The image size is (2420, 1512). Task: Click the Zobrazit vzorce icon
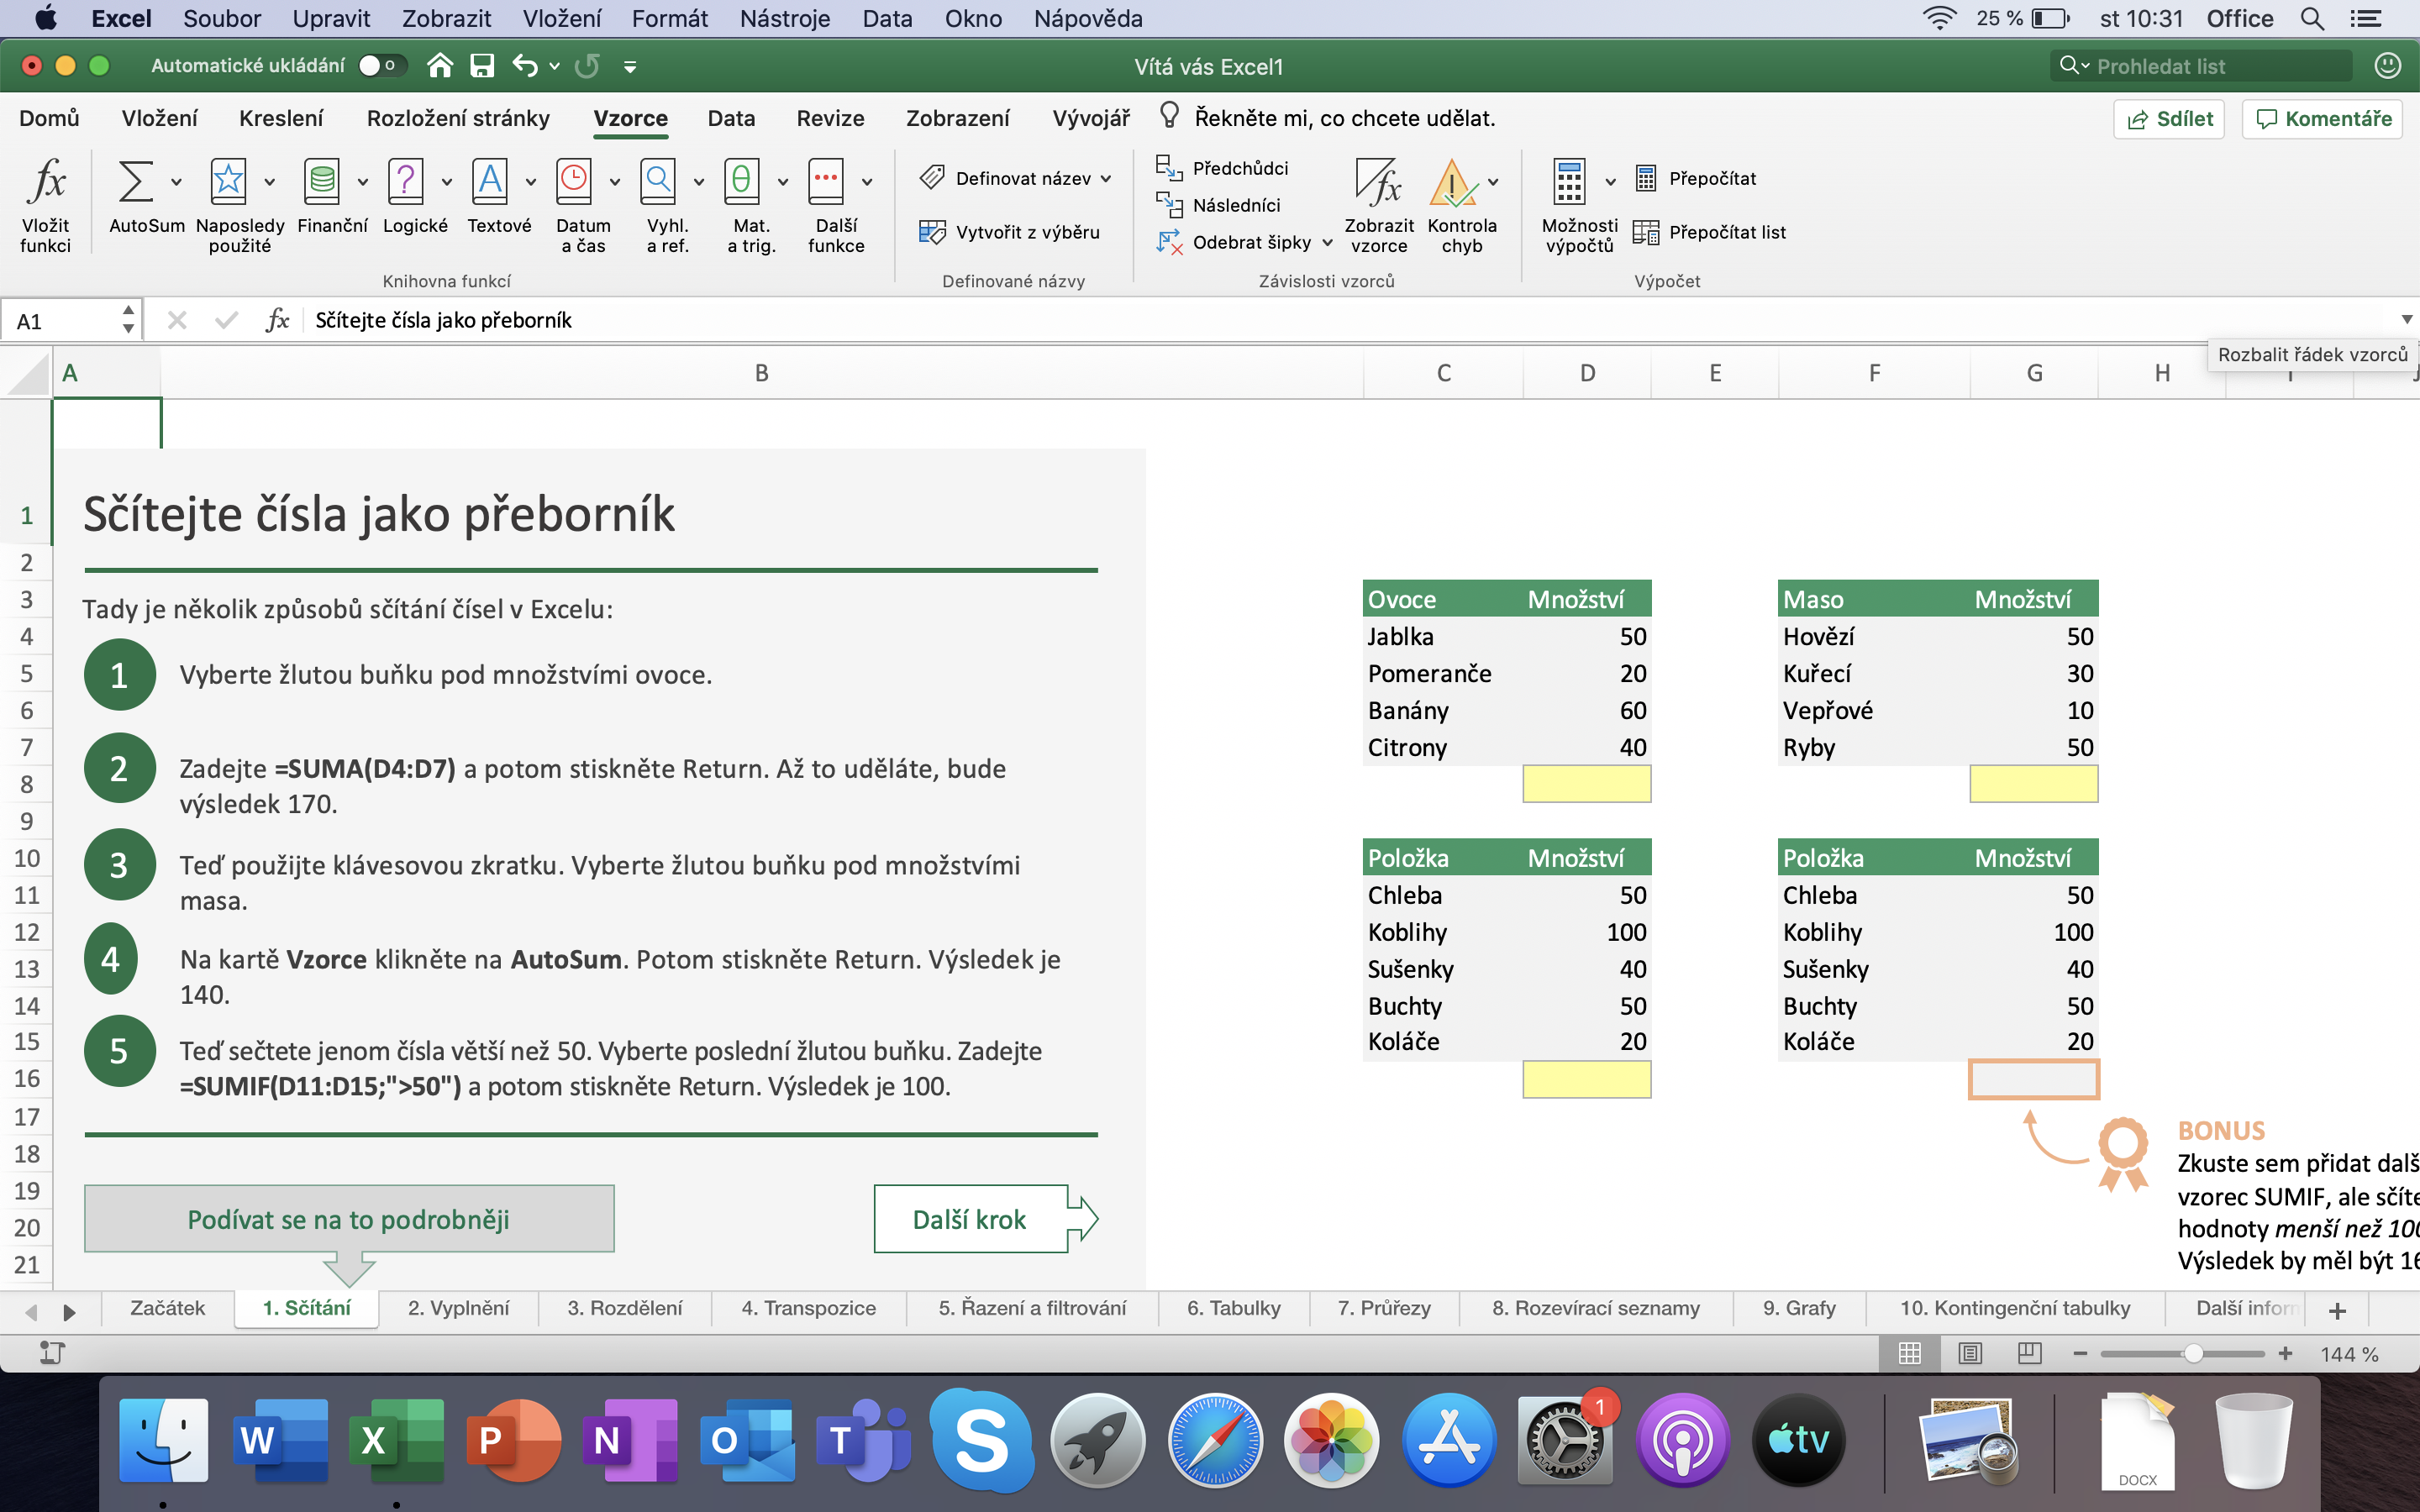click(x=1378, y=182)
